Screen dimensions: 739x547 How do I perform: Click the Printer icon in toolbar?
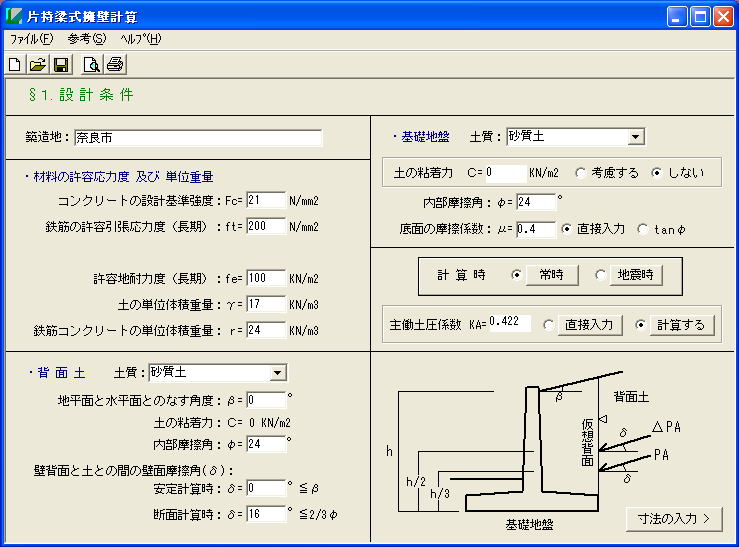(115, 66)
